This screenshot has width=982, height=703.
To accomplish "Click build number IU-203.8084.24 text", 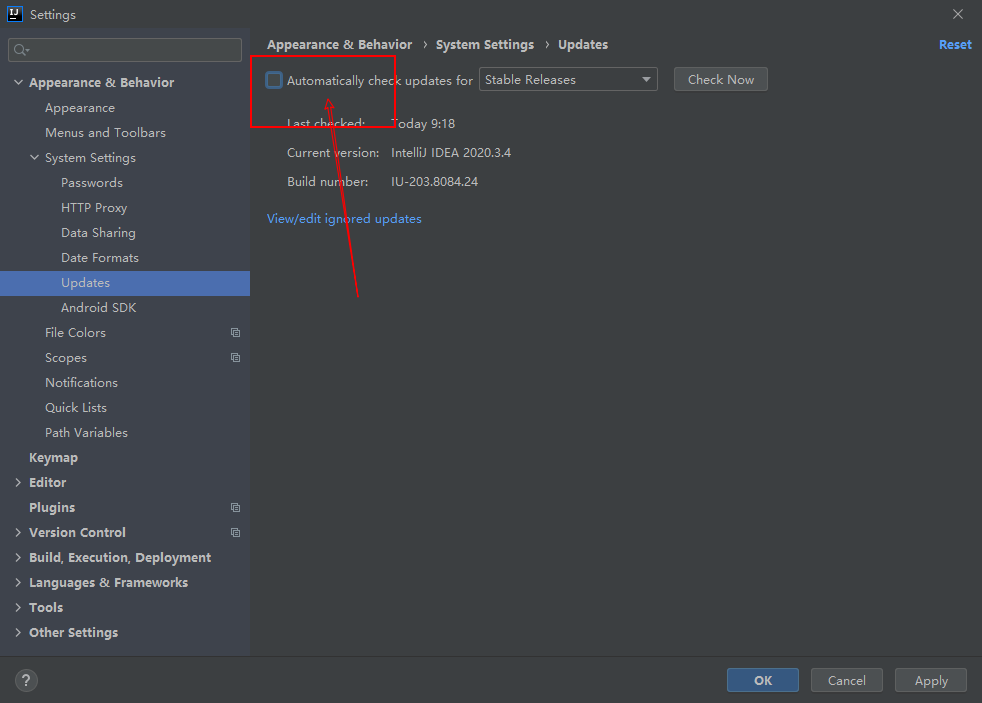I will pyautogui.click(x=434, y=182).
